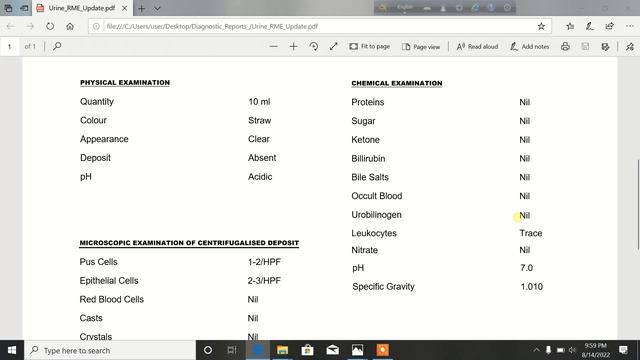640x360 pixels.
Task: Click the Epithelial Cells '2-3/HPF' value
Action: click(x=264, y=281)
